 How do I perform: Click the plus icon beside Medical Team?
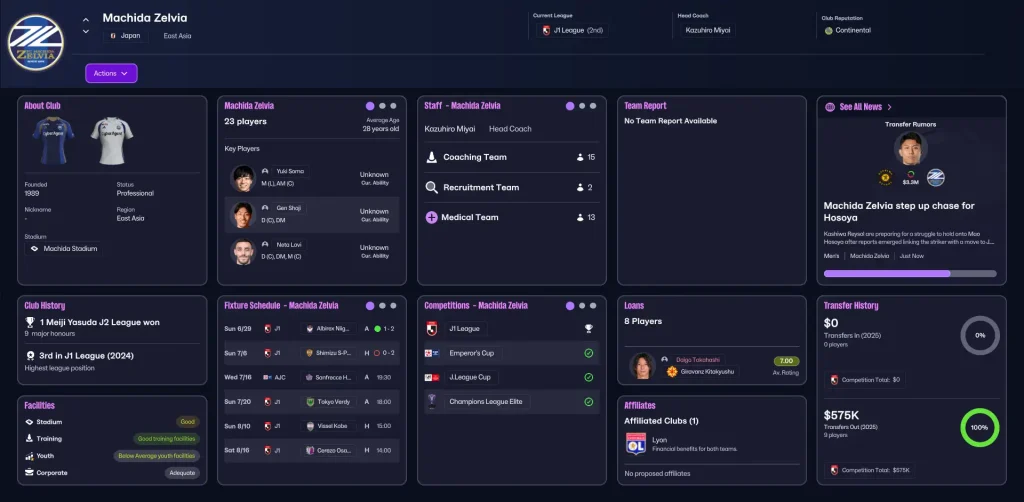(431, 217)
